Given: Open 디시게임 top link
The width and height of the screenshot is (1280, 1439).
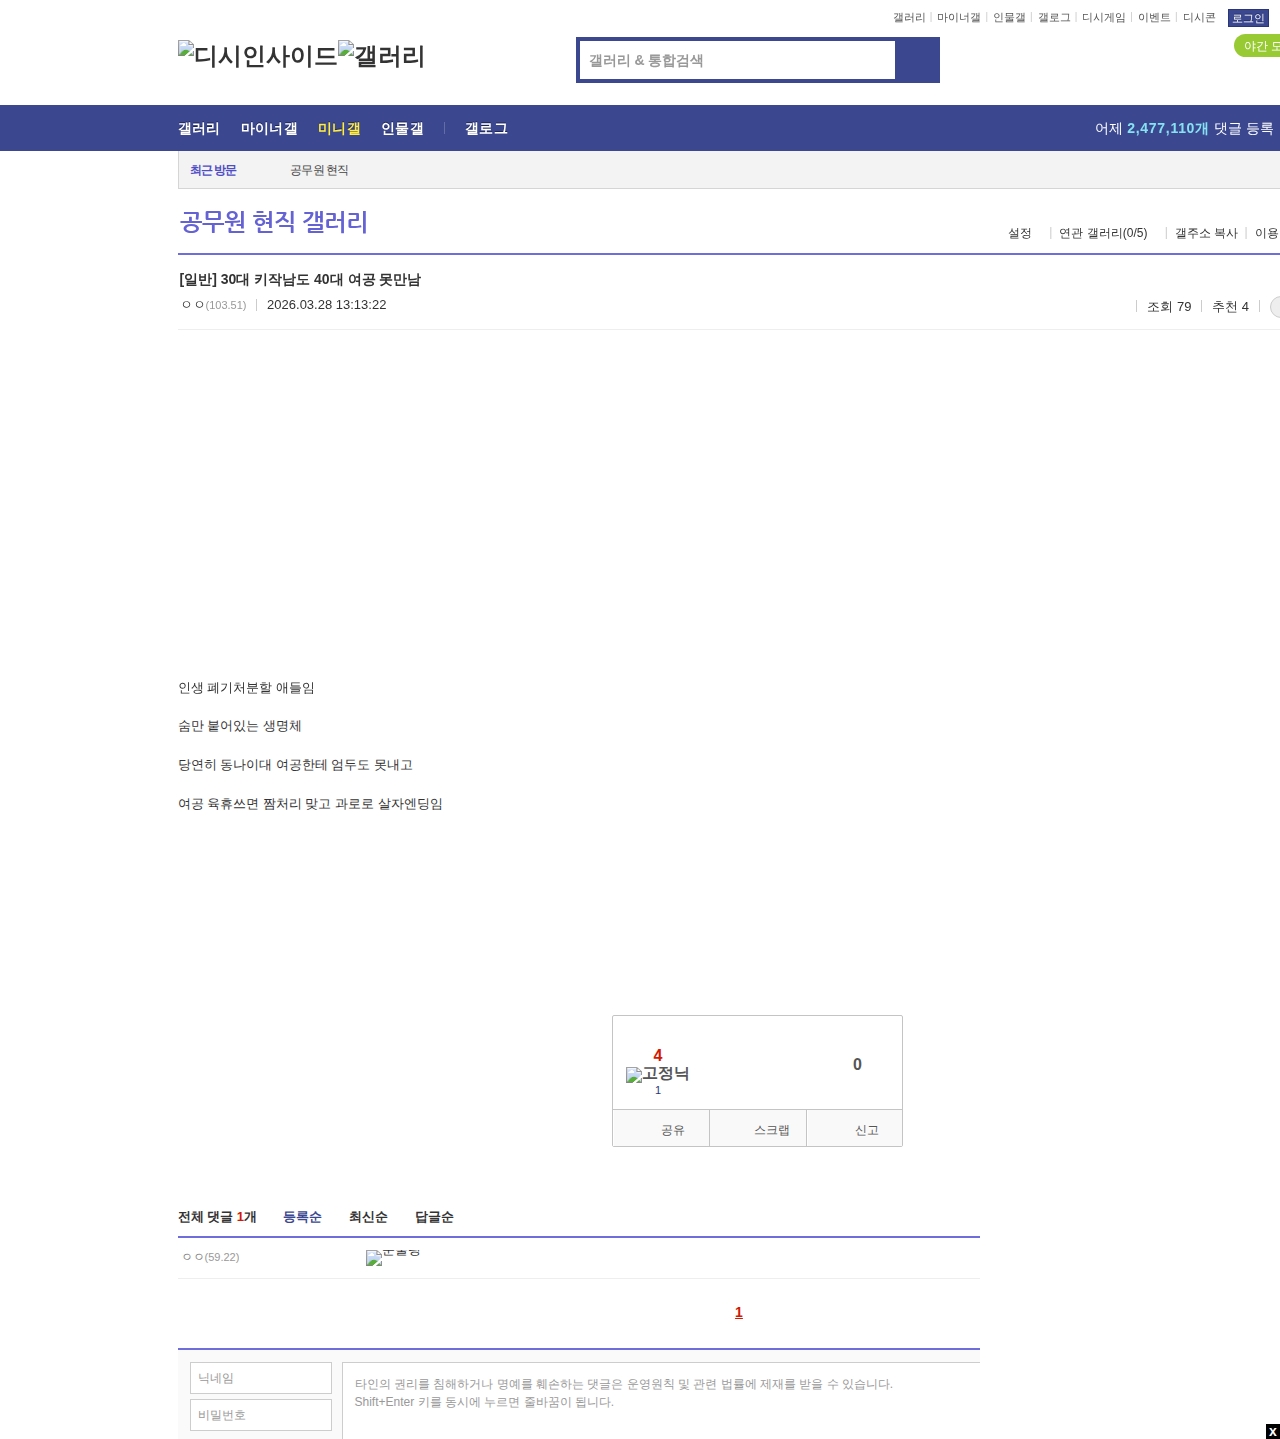Looking at the screenshot, I should click(1103, 18).
